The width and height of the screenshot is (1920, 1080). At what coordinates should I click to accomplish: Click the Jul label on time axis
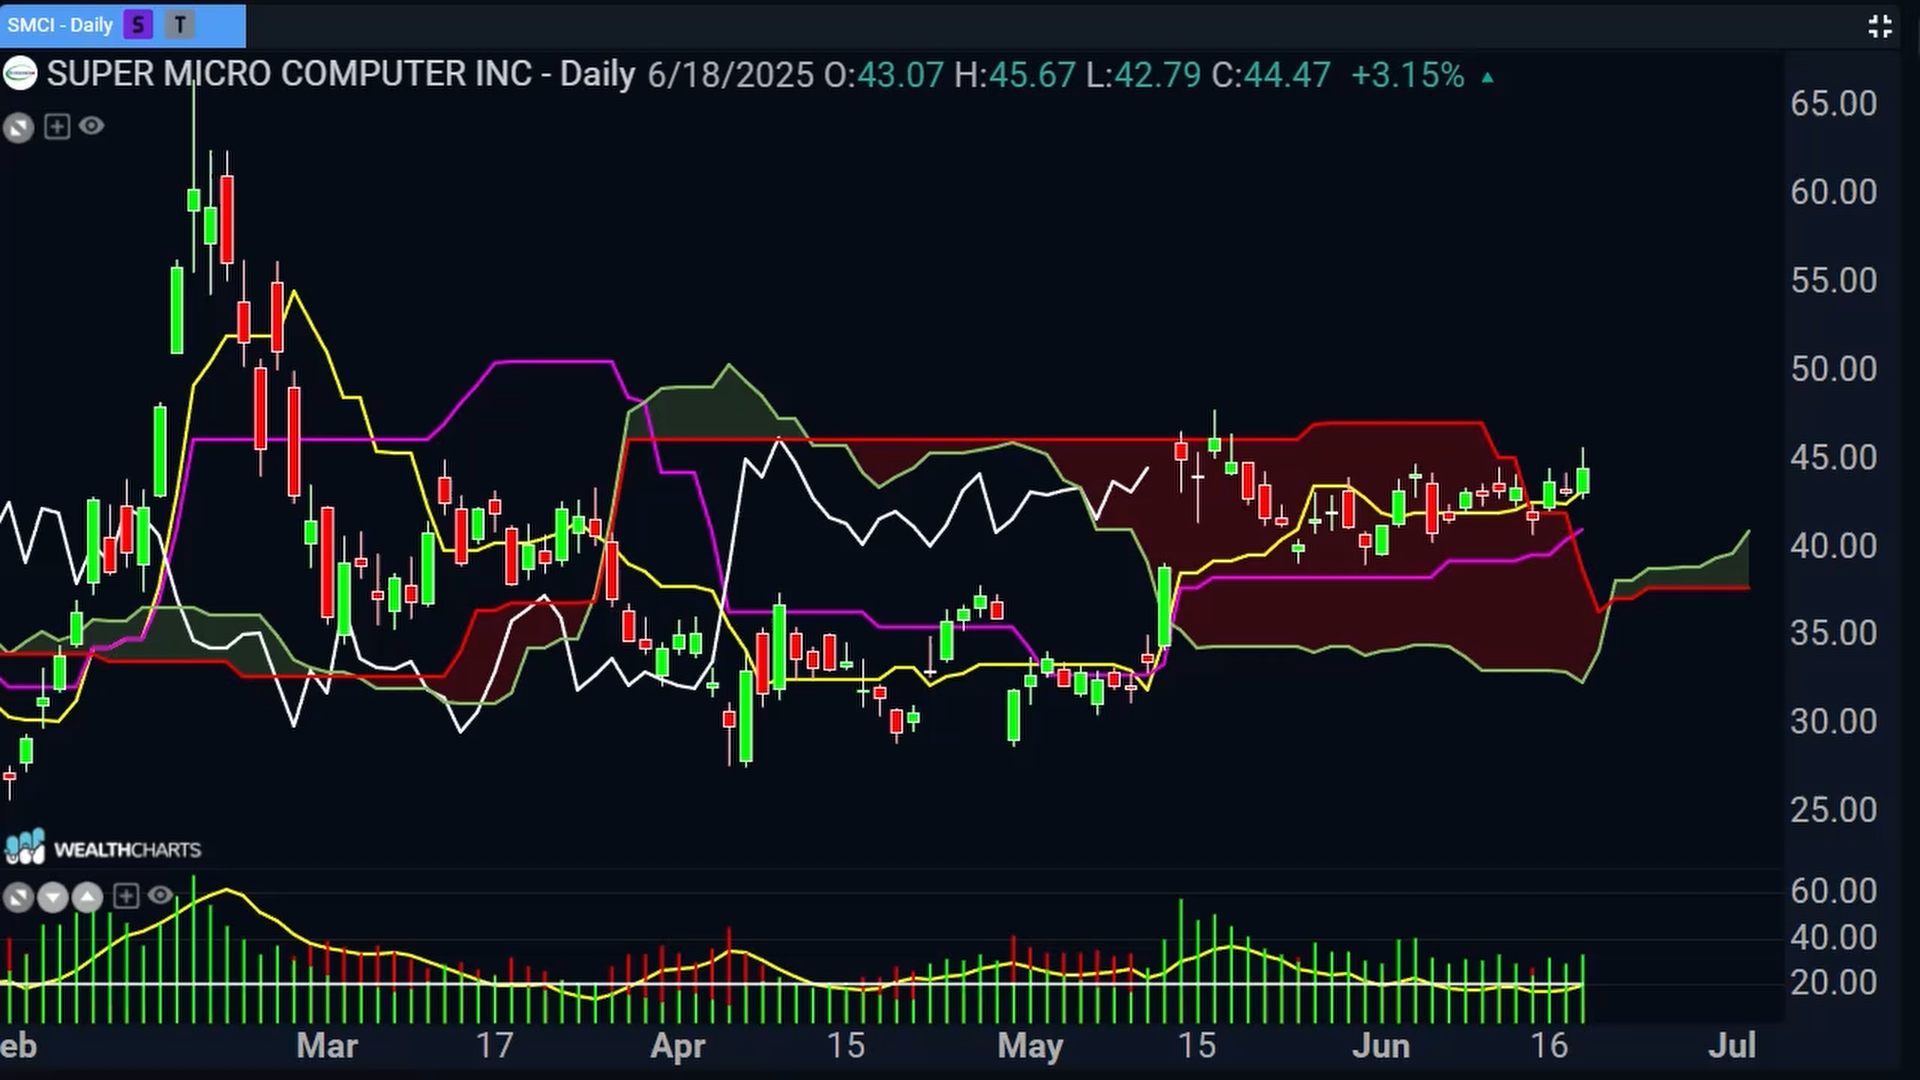pos(1732,1046)
